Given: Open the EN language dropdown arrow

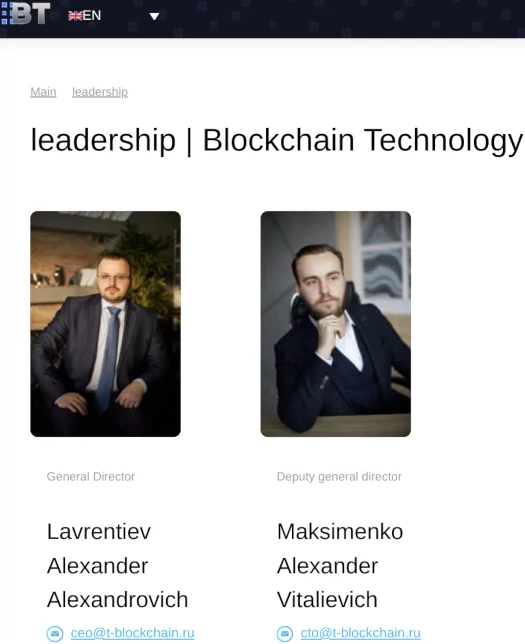Looking at the screenshot, I should (154, 16).
